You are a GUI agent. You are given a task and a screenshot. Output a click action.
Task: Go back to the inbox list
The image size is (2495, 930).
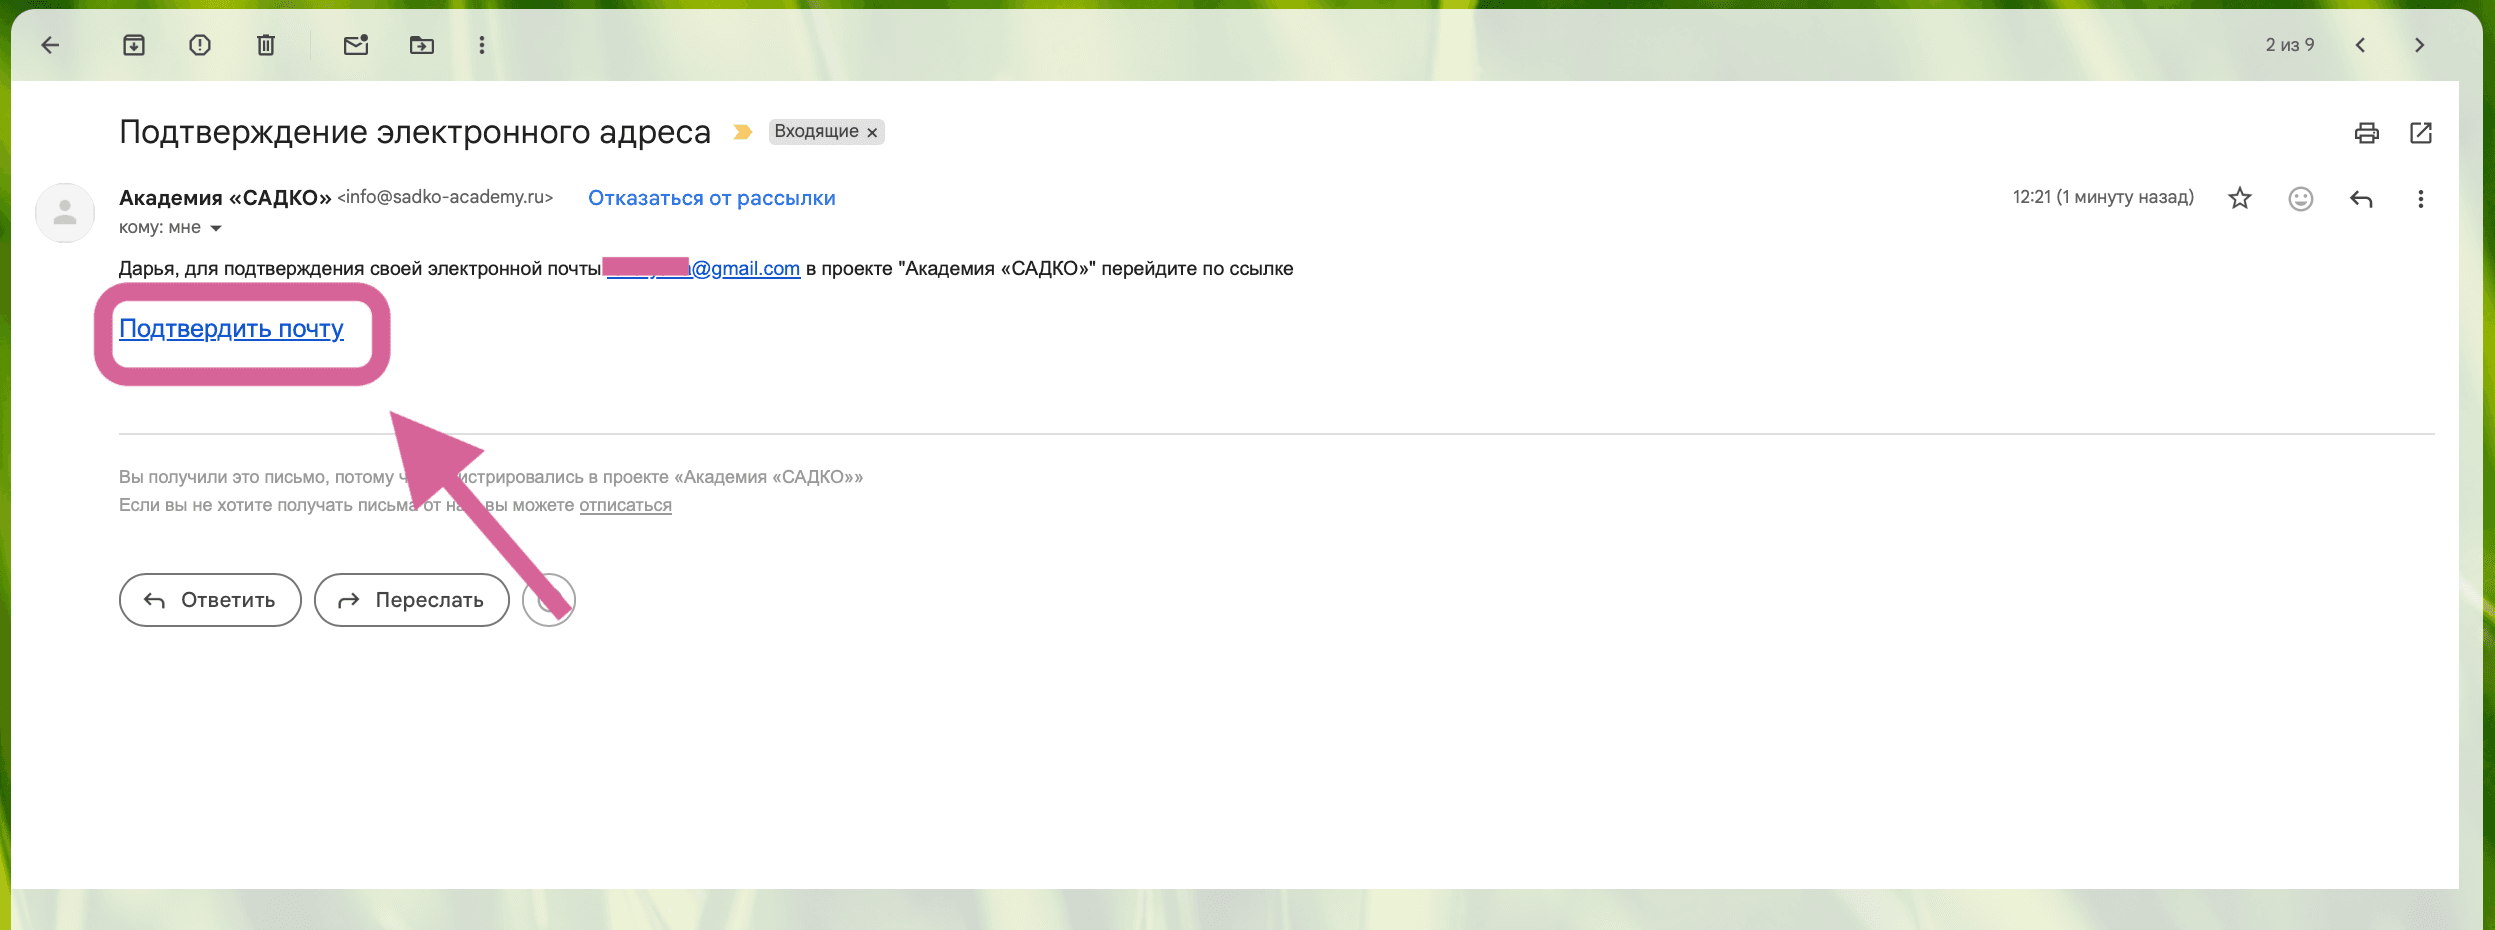pyautogui.click(x=50, y=45)
